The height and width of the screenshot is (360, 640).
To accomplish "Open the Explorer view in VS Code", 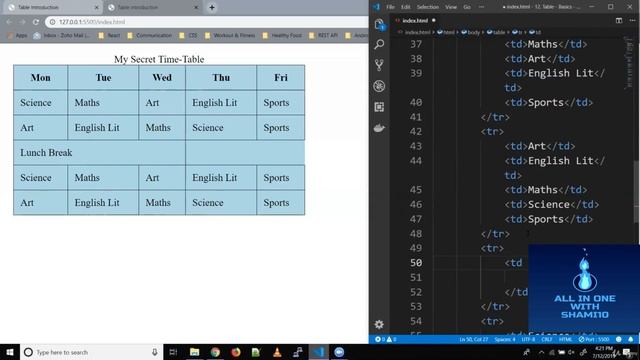I will click(x=380, y=24).
